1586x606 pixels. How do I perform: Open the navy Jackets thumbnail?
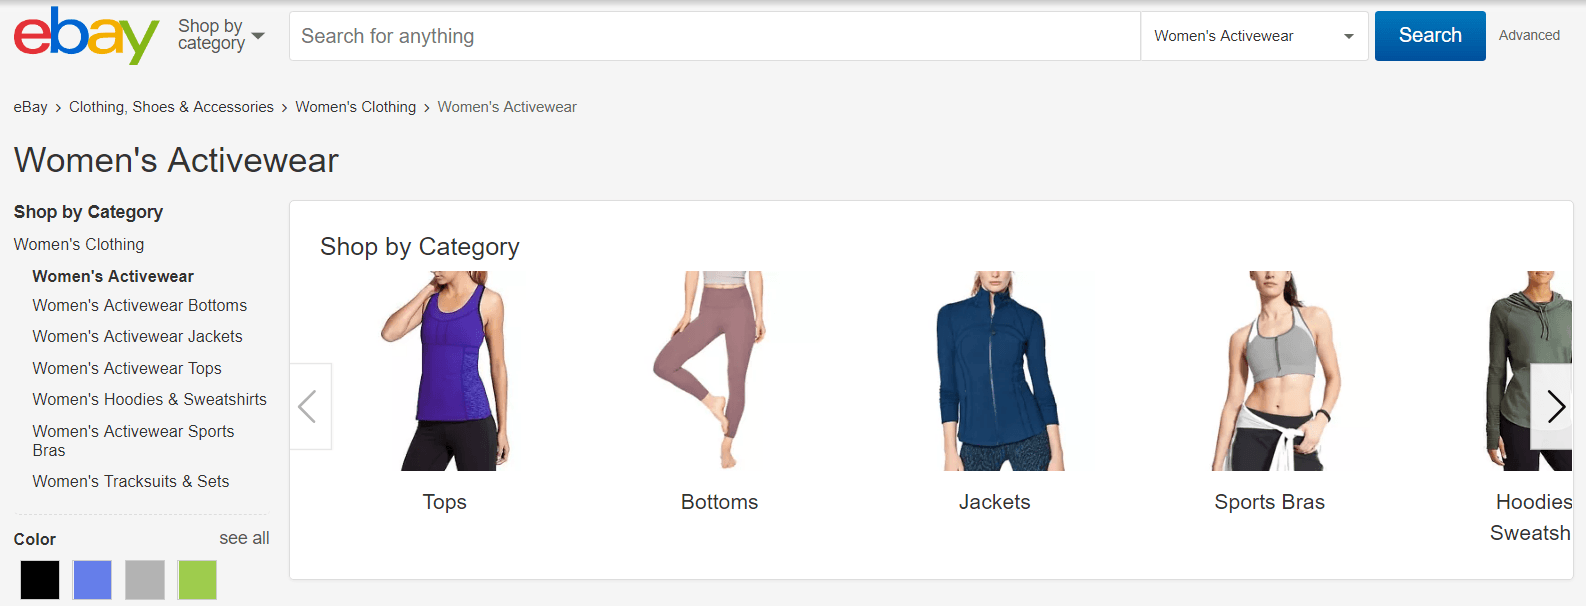(x=994, y=371)
